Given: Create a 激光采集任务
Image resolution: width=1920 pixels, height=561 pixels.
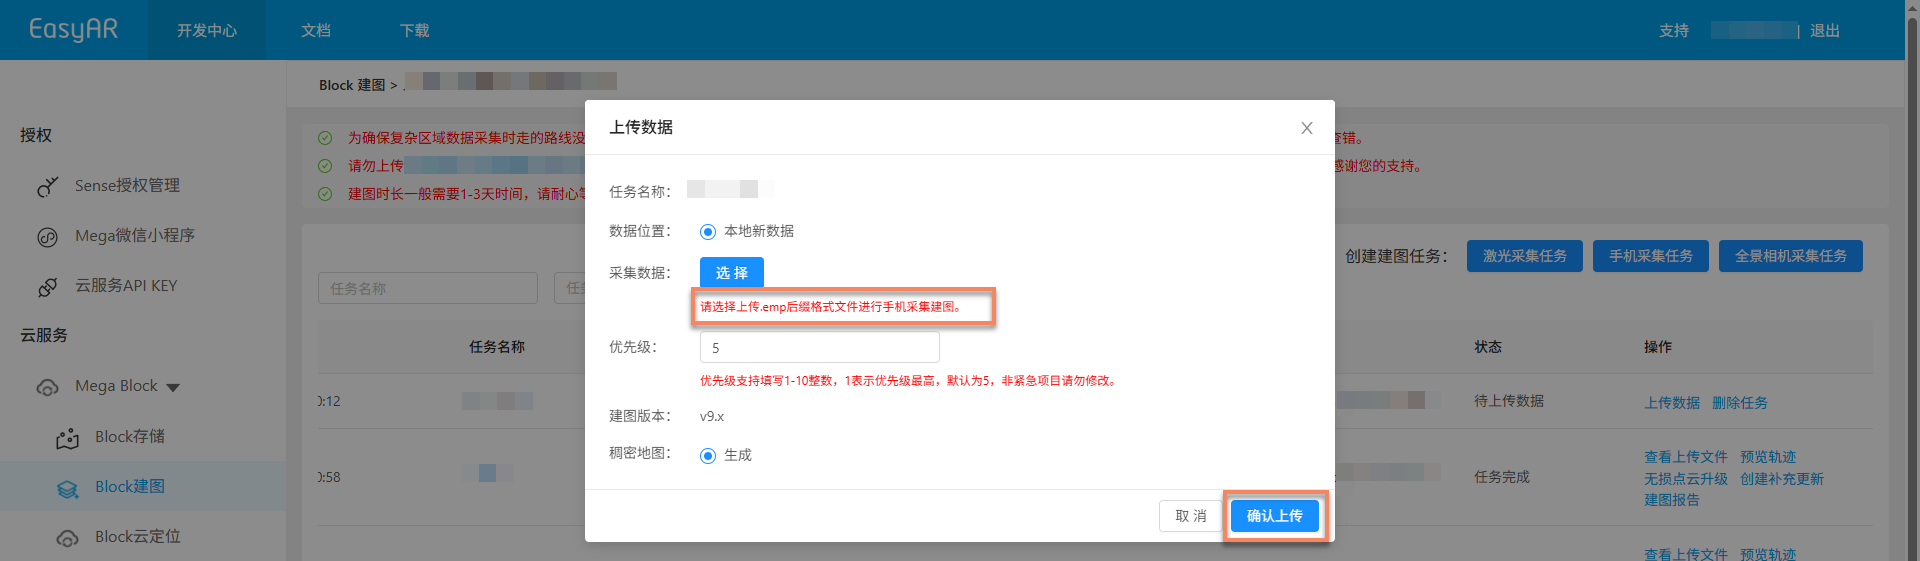Looking at the screenshot, I should coord(1525,256).
